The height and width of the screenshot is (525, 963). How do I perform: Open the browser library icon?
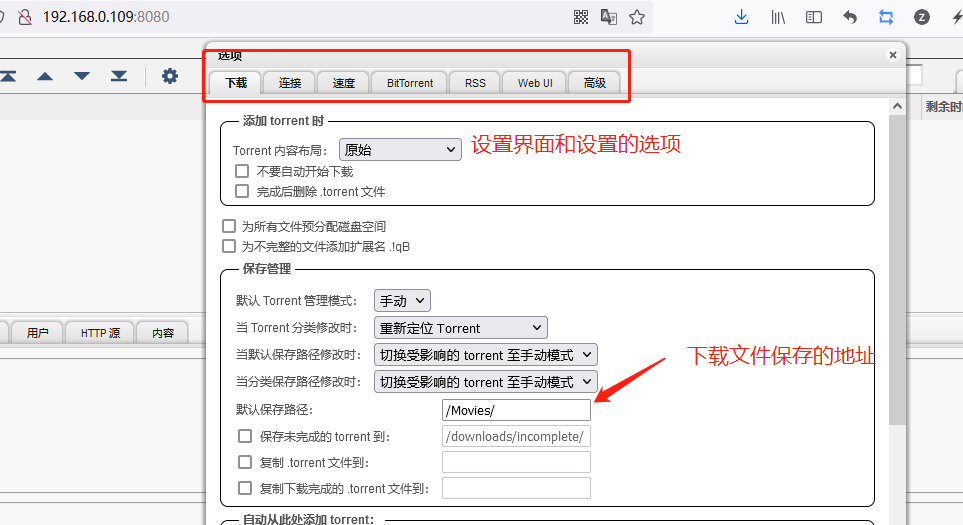[778, 17]
